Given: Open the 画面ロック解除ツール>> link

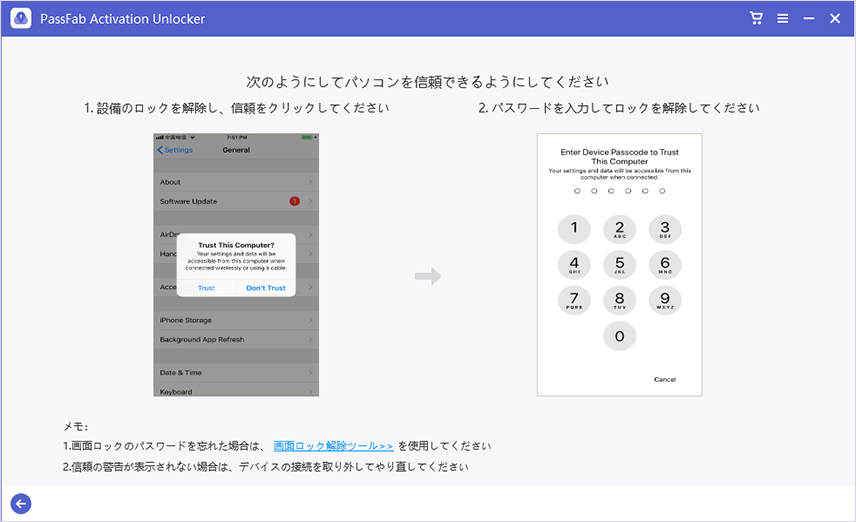Looking at the screenshot, I should [333, 446].
